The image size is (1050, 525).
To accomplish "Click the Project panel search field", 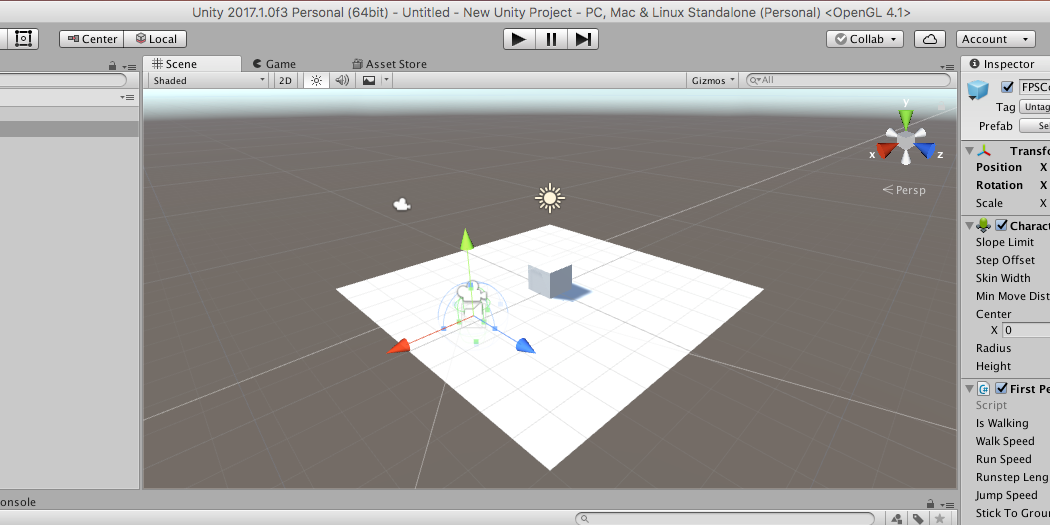I will coord(725,519).
